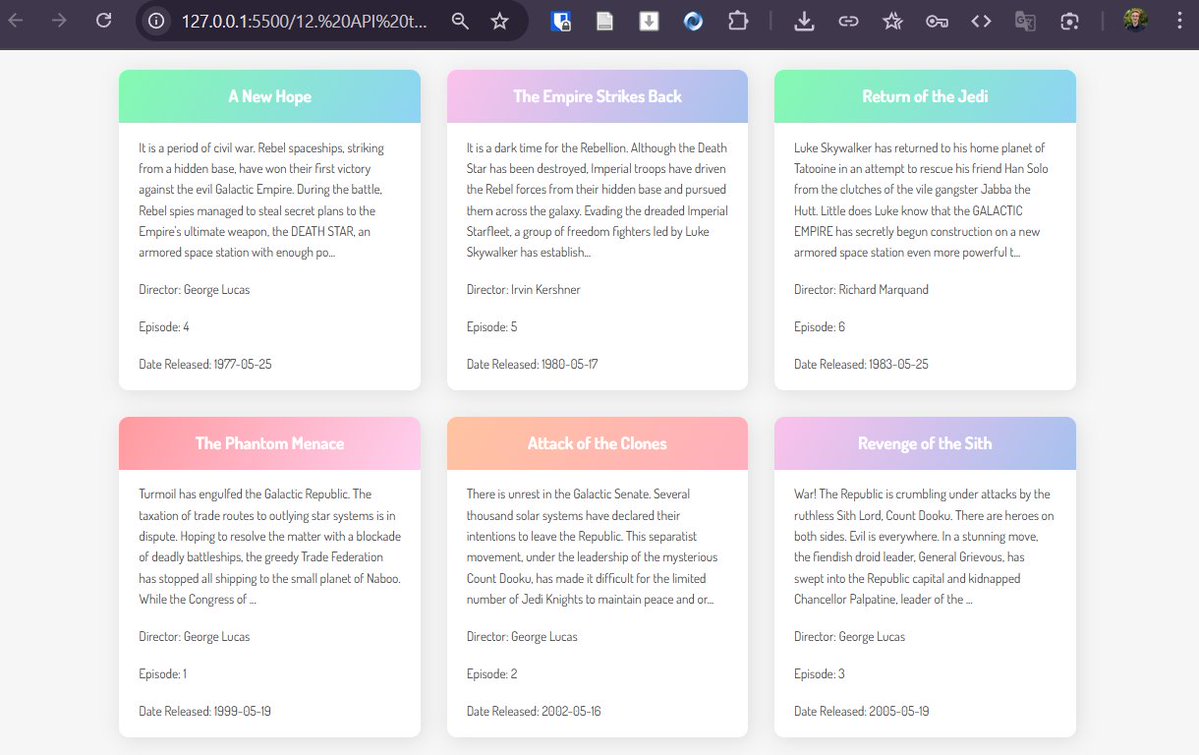The image size is (1199, 755).
Task: Click 'Date Released: 1980-05-17'
Action: pos(532,364)
